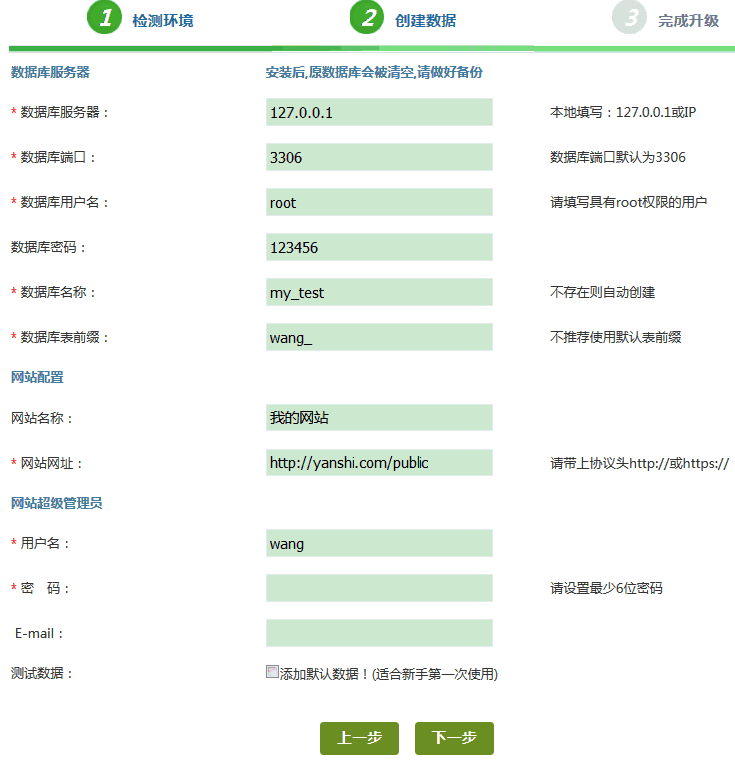The image size is (735, 763).
Task: Click the admin username field containing wang
Action: (x=379, y=543)
